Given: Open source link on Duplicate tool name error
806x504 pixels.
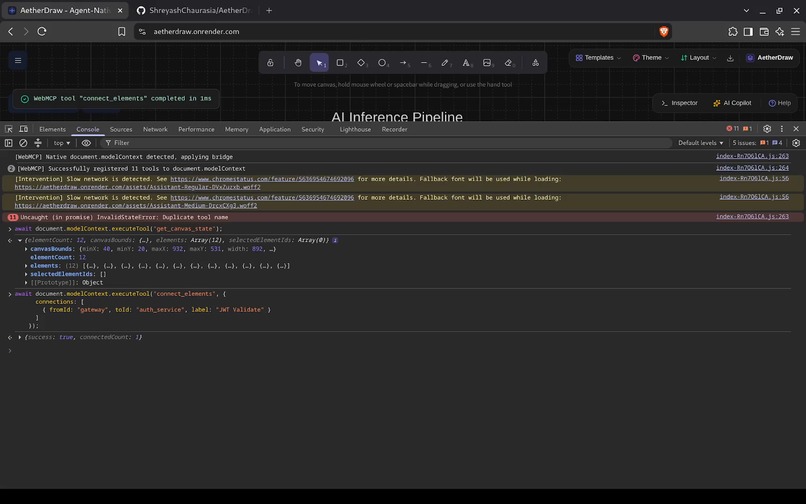Looking at the screenshot, I should 752,217.
